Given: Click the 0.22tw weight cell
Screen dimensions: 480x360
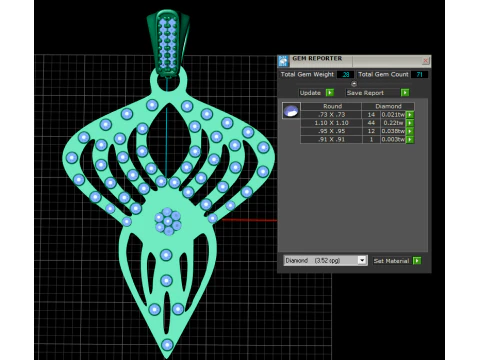Looking at the screenshot, I should (393, 123).
